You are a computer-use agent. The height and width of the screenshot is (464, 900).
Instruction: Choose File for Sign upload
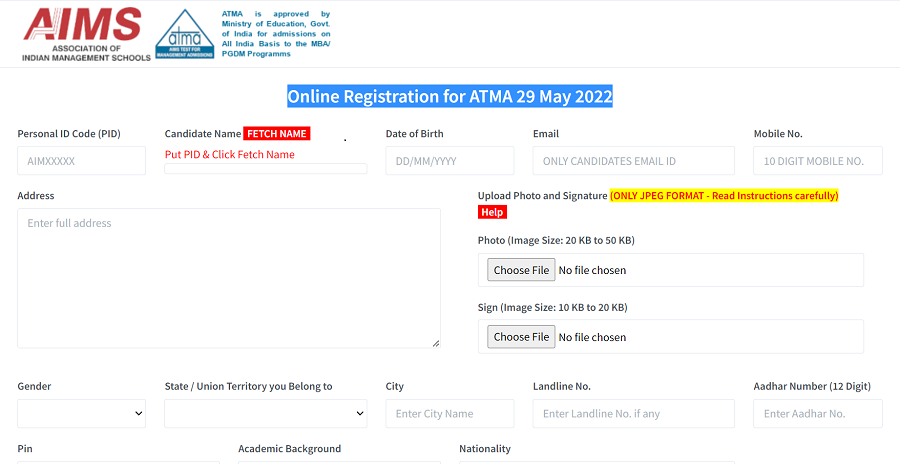[x=521, y=337]
